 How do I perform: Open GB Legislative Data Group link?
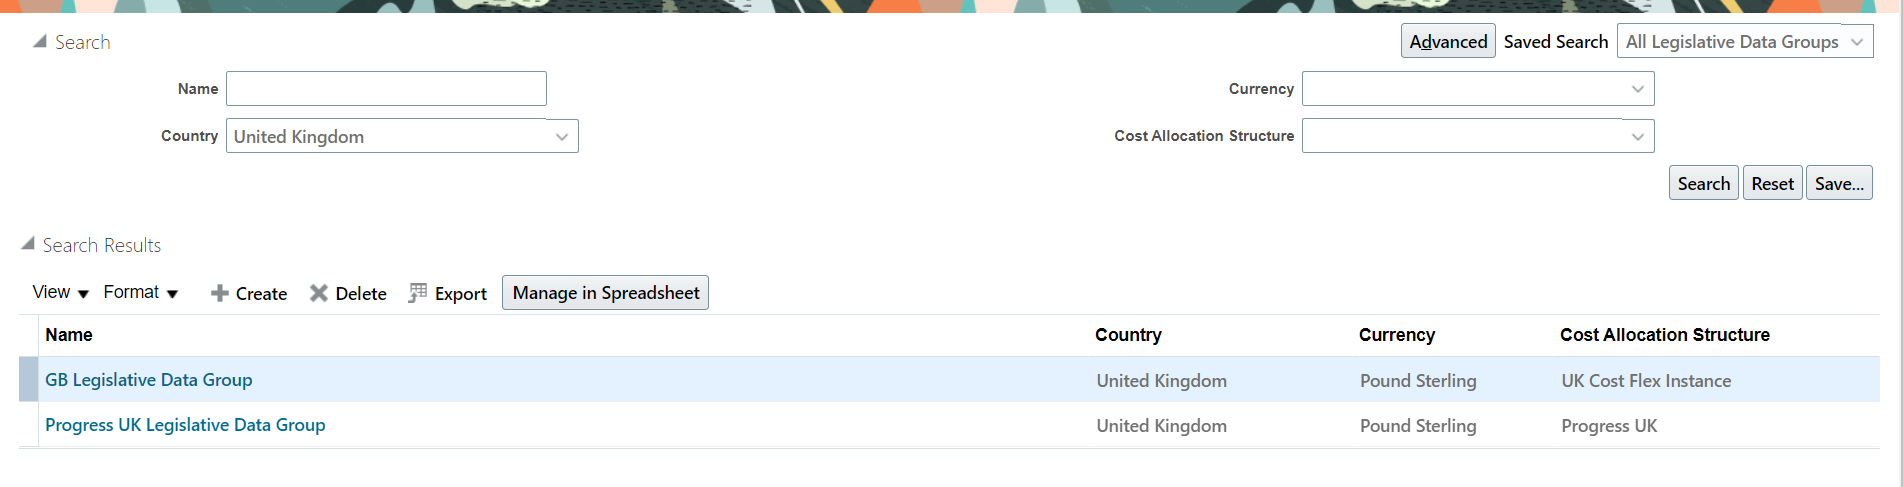pos(149,380)
